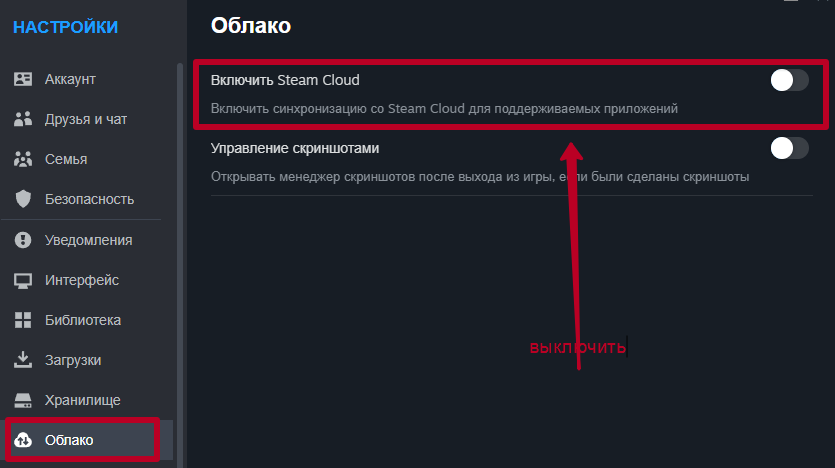This screenshot has height=468, width=835.
Task: Click the Включить Steam Cloud setting label
Action: coord(285,80)
